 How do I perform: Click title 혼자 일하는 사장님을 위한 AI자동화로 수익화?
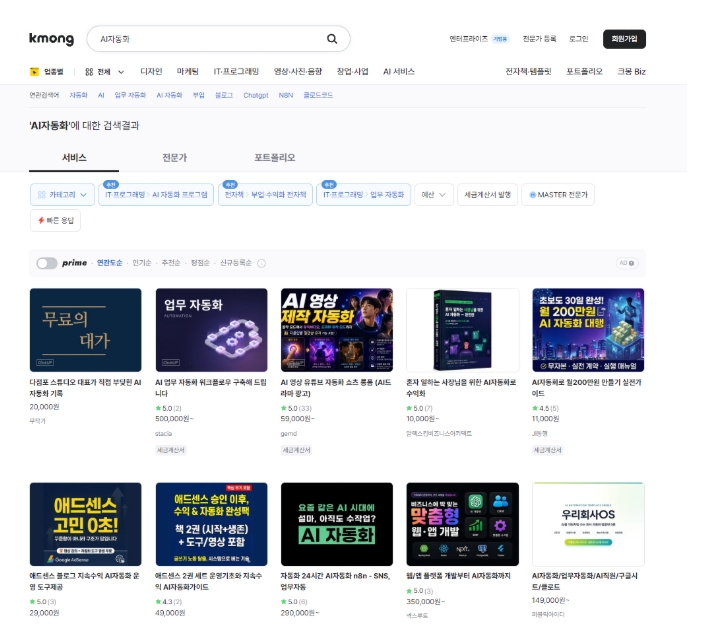461,388
